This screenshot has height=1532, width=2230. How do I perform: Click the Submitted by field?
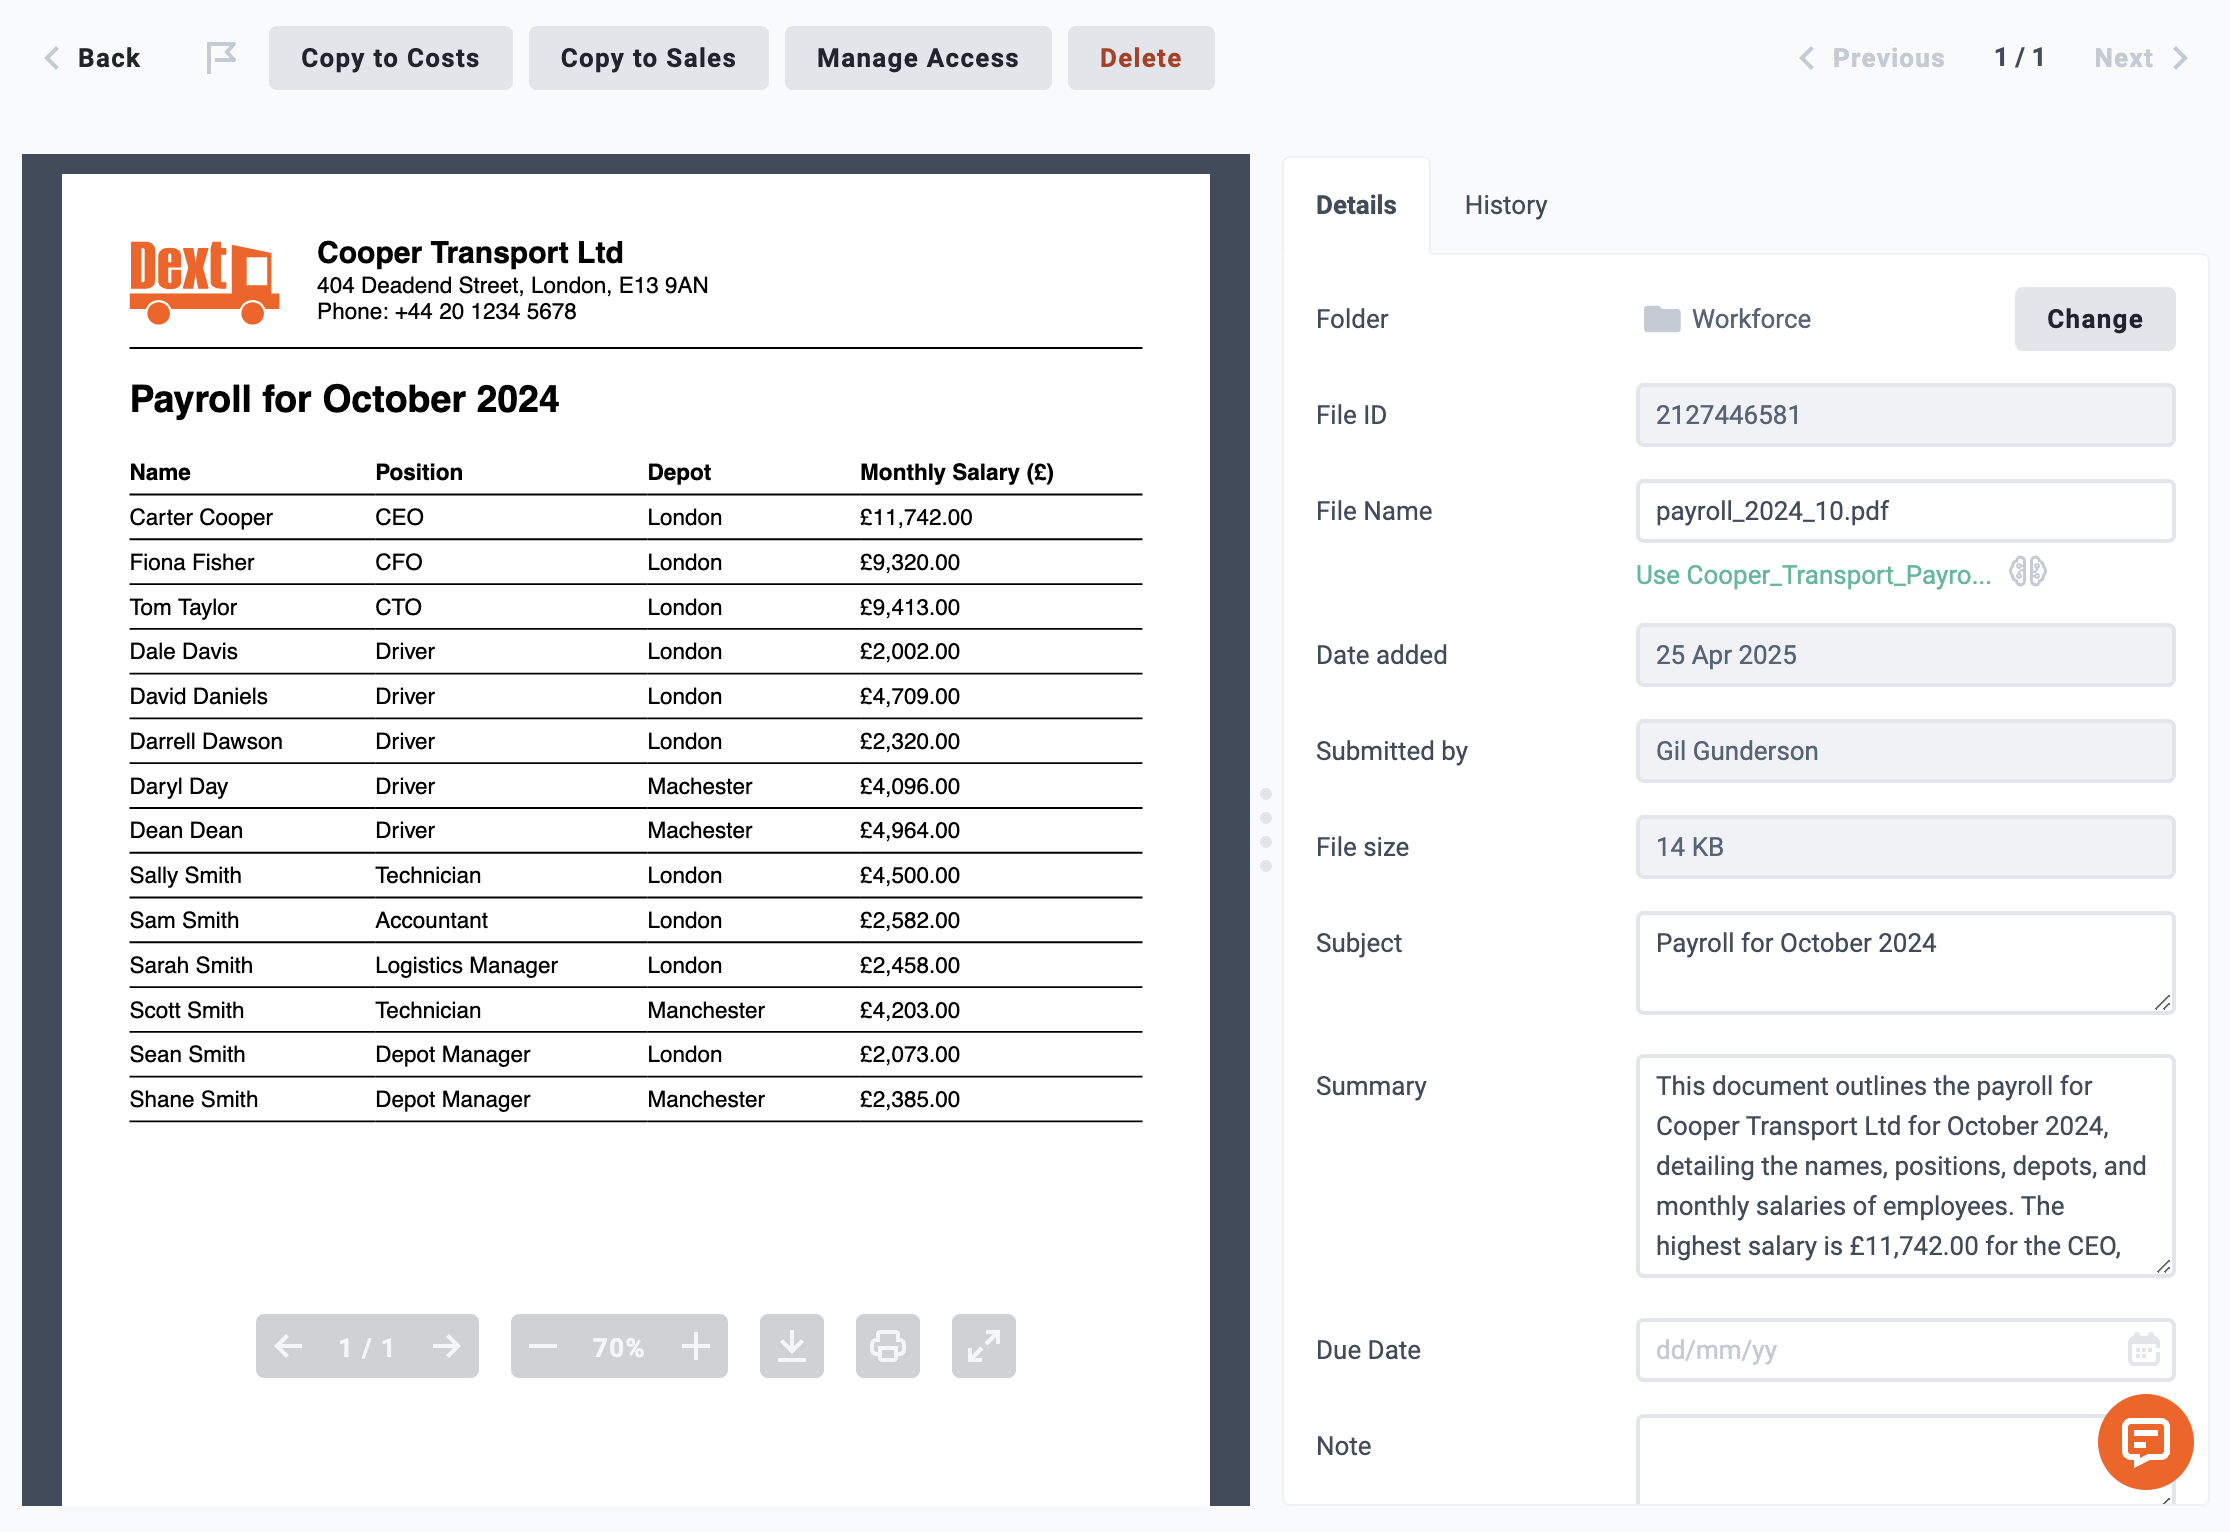pos(1905,751)
